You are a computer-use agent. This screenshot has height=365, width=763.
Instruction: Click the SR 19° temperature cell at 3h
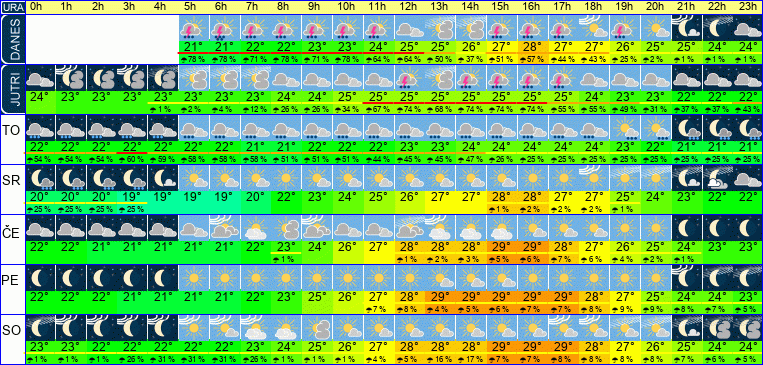(132, 197)
